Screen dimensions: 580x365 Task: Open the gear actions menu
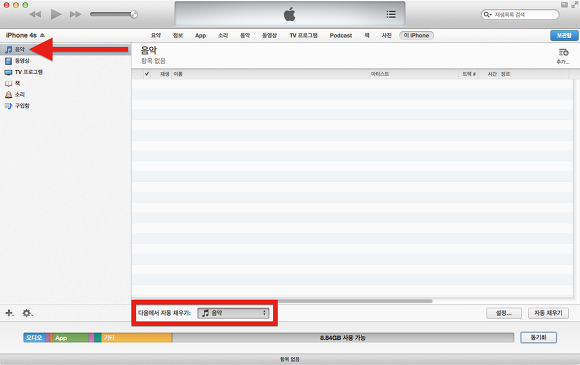pos(27,313)
